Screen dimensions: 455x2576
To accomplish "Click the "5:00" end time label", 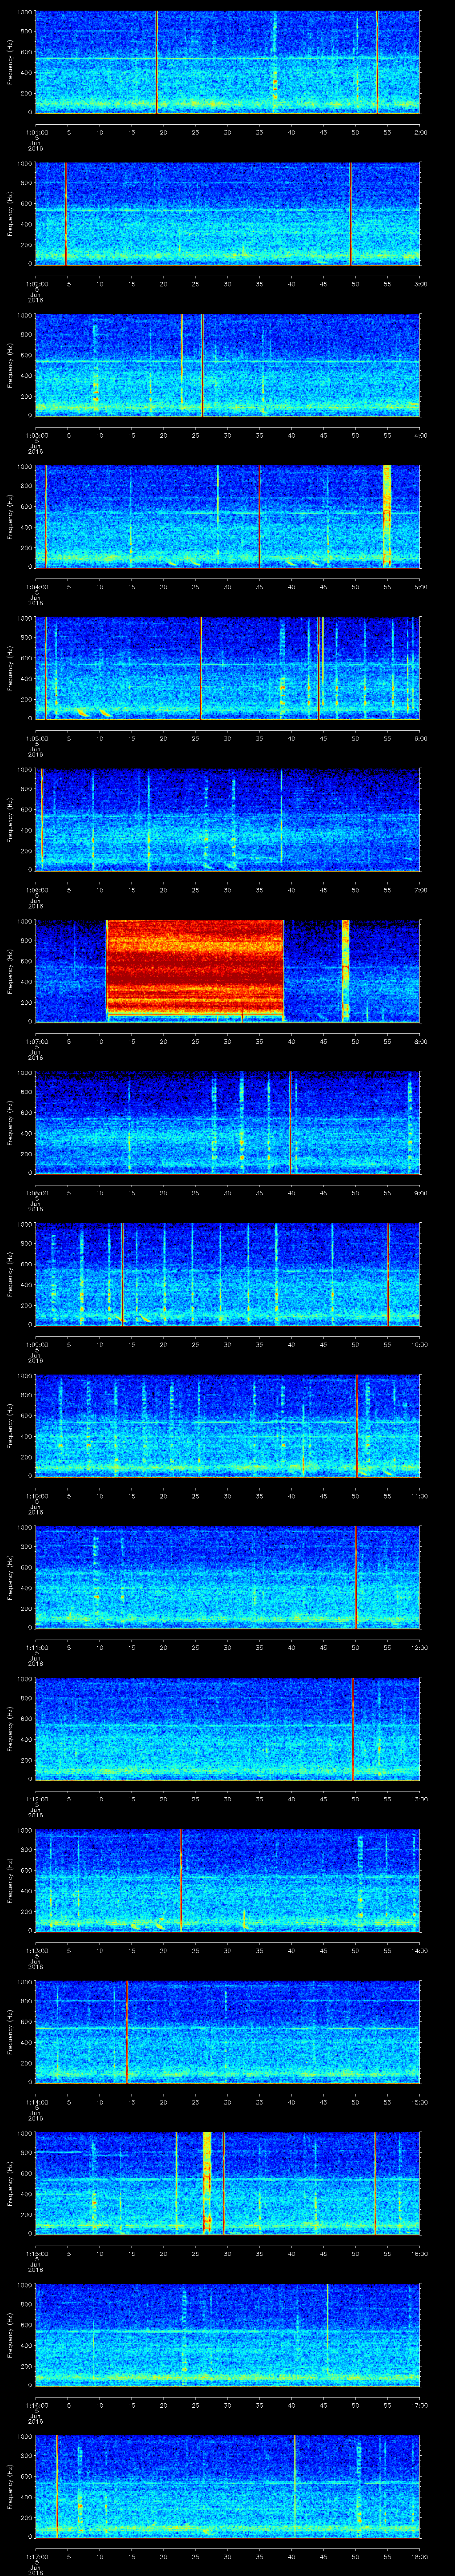I will [x=420, y=587].
